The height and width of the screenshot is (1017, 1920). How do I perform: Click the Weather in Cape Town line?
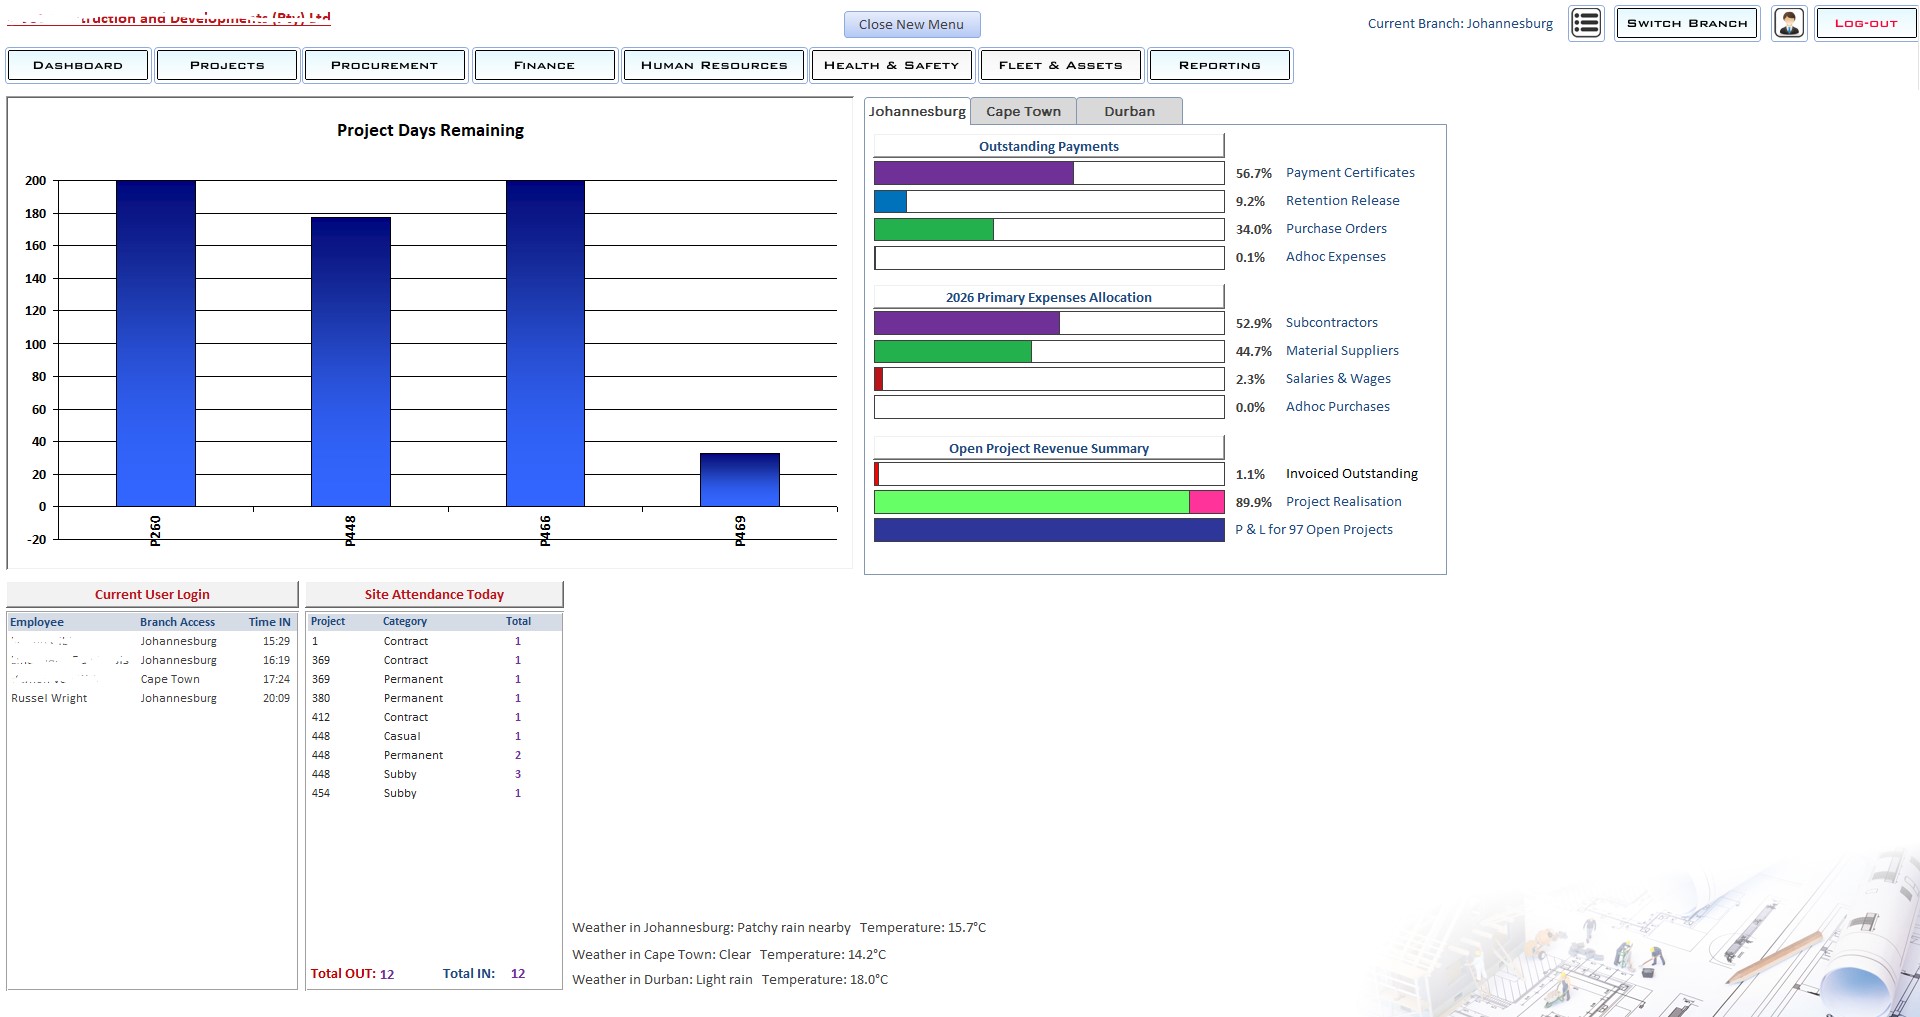tap(729, 954)
